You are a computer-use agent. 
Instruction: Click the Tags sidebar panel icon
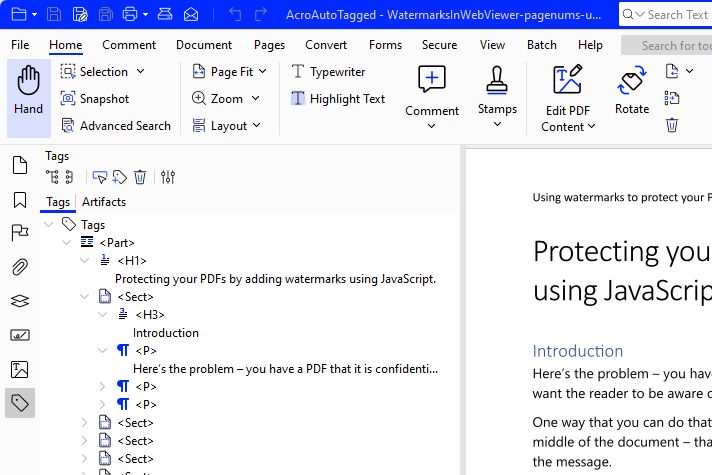click(20, 403)
